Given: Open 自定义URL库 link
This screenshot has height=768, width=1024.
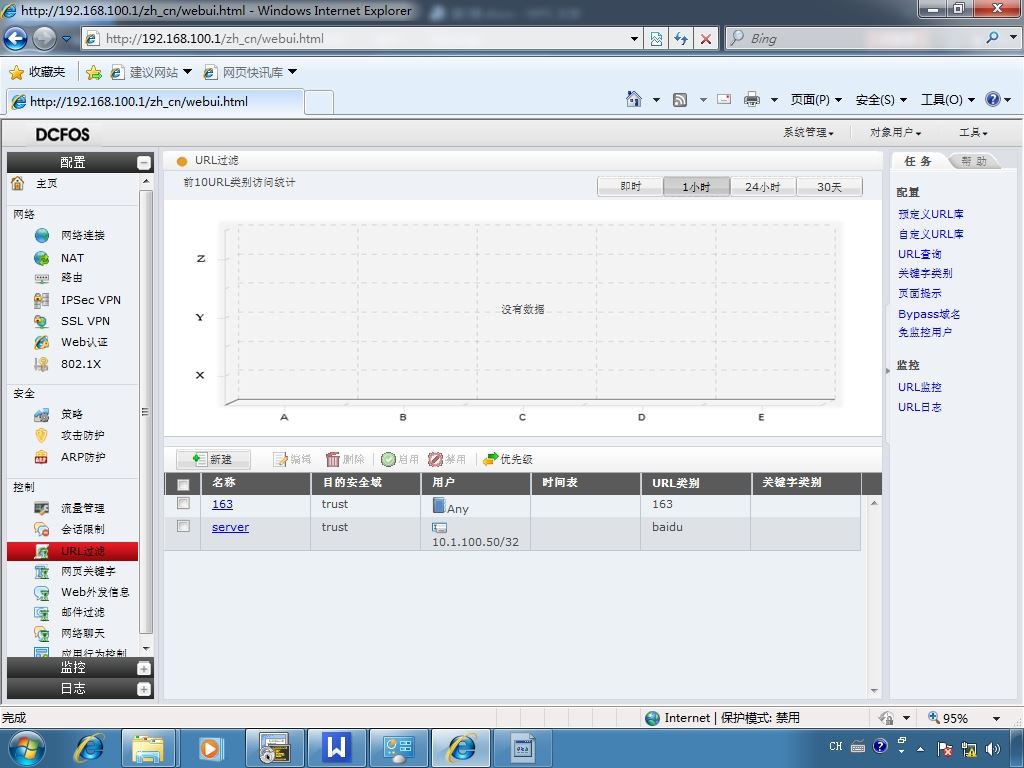Looking at the screenshot, I should (931, 234).
